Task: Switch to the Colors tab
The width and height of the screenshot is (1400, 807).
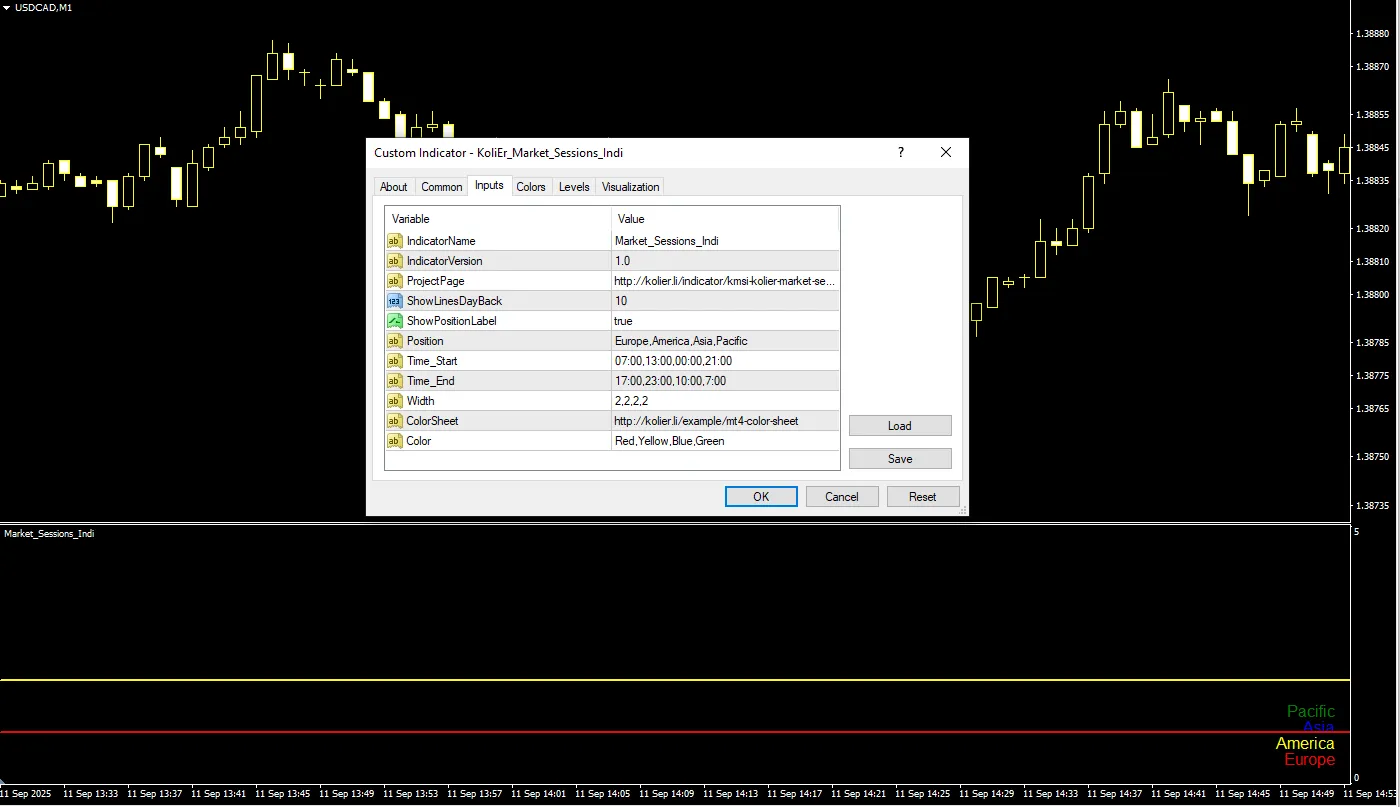Action: (531, 187)
